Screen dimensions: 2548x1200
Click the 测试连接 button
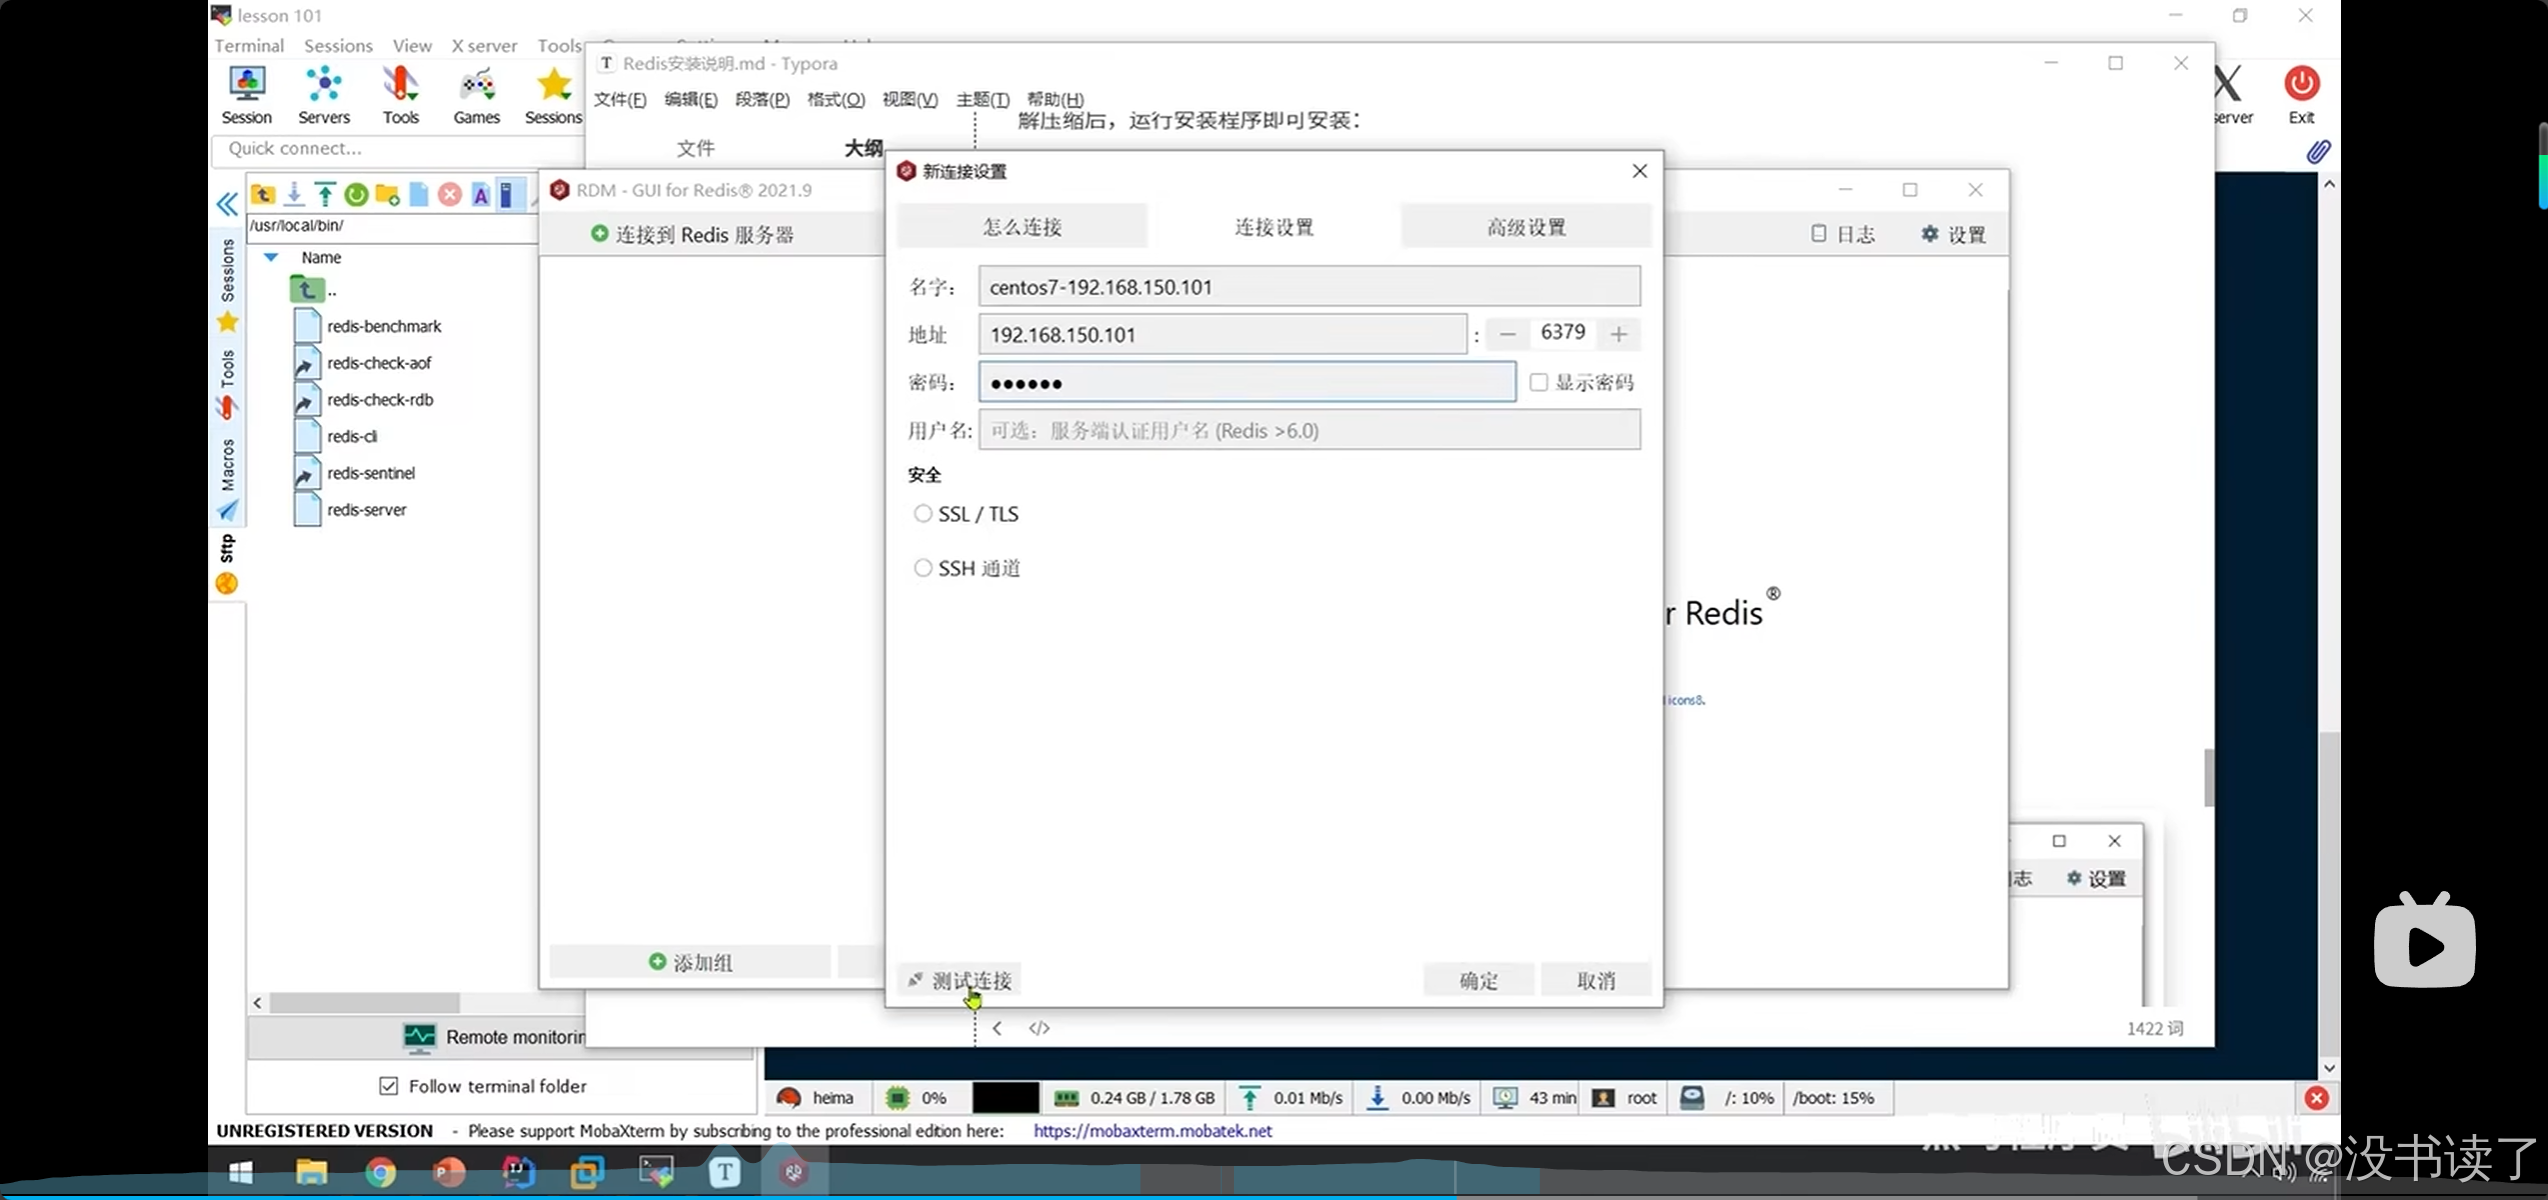pyautogui.click(x=960, y=980)
